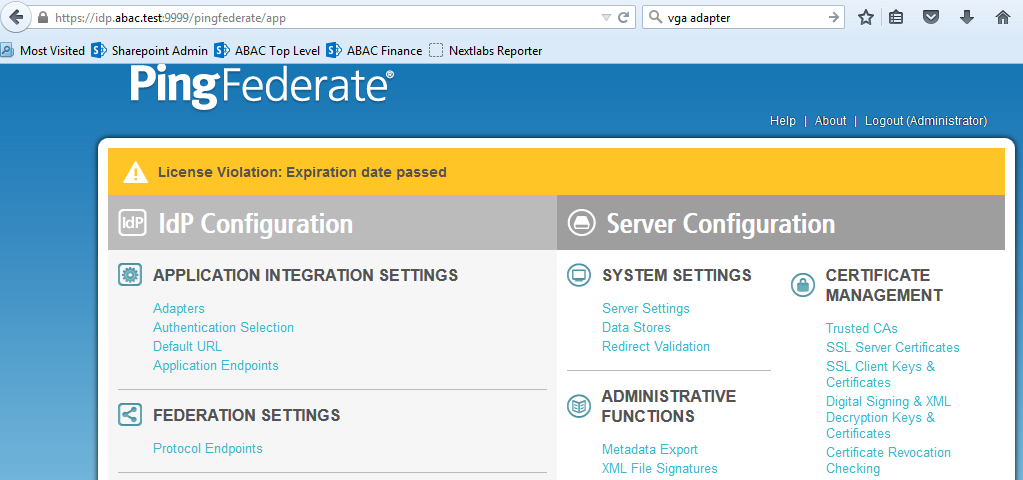
Task: Bookmark this page with the star icon
Action: tap(865, 18)
